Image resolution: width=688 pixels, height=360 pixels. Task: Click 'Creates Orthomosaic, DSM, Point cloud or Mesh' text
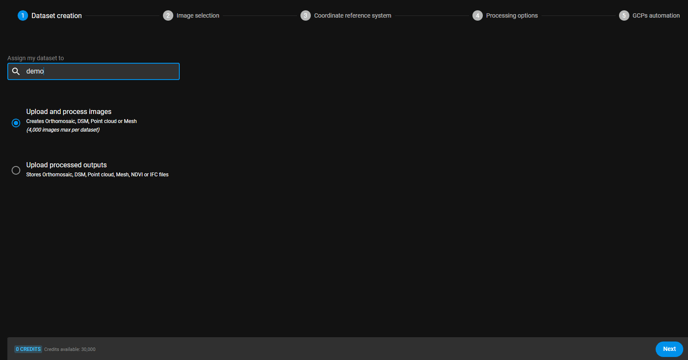tap(81, 121)
